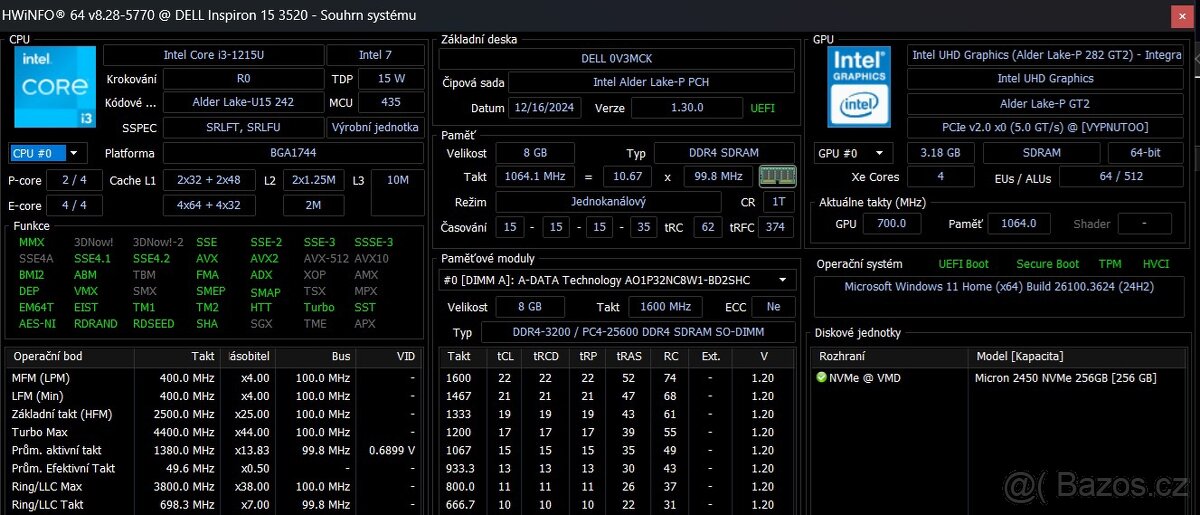Click the green NVMe drive status checkmark

pyautogui.click(x=822, y=378)
